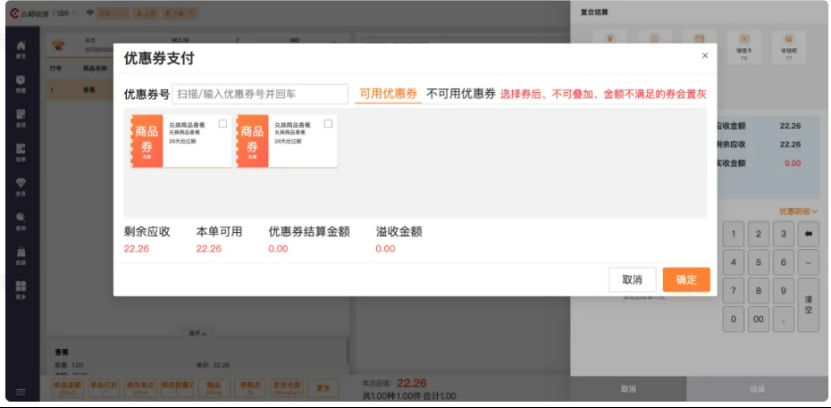Switch to the 可用优惠券 tab
The image size is (831, 408).
coord(388,94)
